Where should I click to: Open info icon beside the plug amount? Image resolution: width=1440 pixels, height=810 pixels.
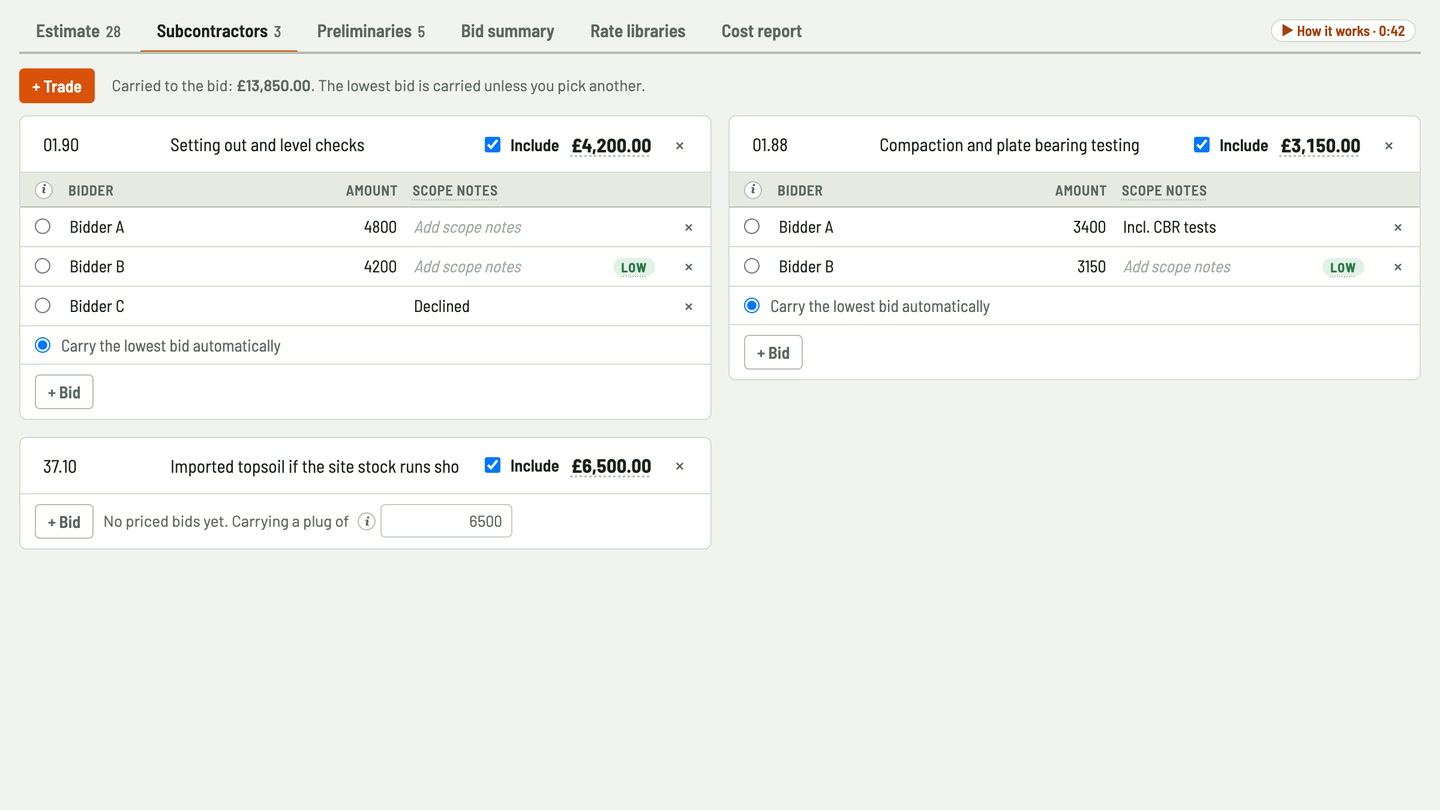366,521
